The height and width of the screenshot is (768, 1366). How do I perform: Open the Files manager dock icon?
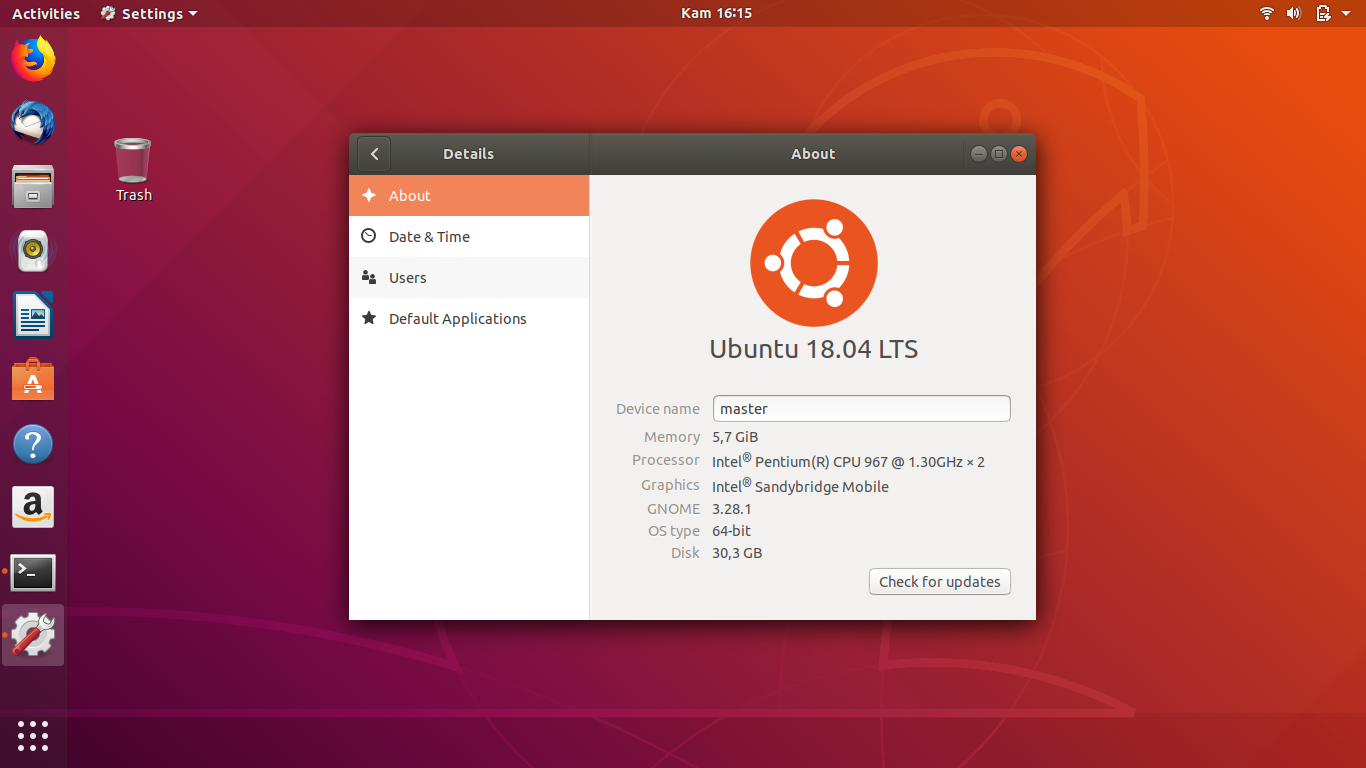[x=33, y=187]
